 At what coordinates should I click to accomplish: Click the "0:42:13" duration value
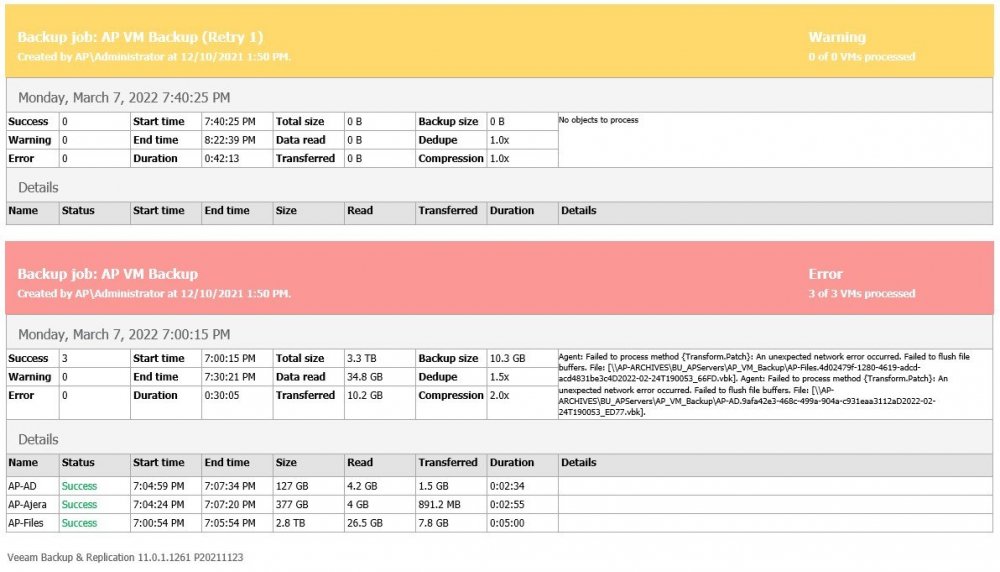coord(221,158)
